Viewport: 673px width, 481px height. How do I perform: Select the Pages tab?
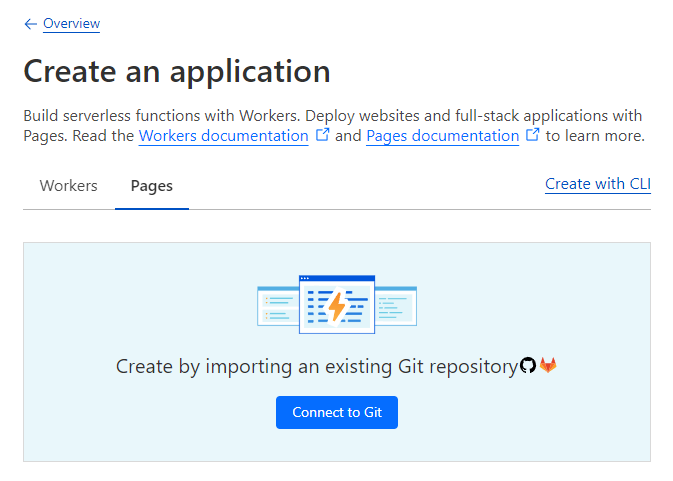click(x=152, y=186)
